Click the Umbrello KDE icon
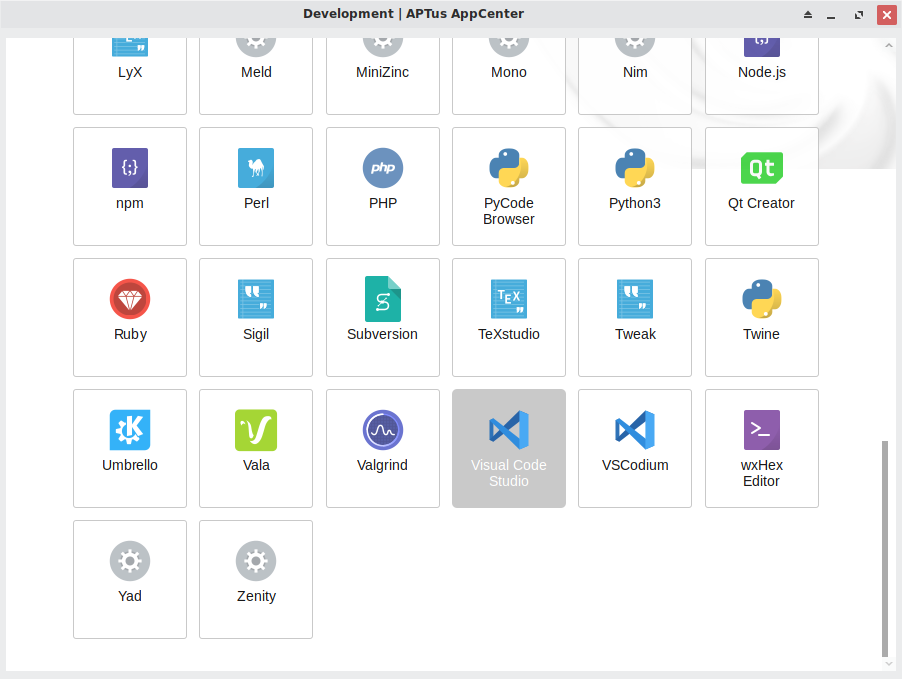 (130, 430)
